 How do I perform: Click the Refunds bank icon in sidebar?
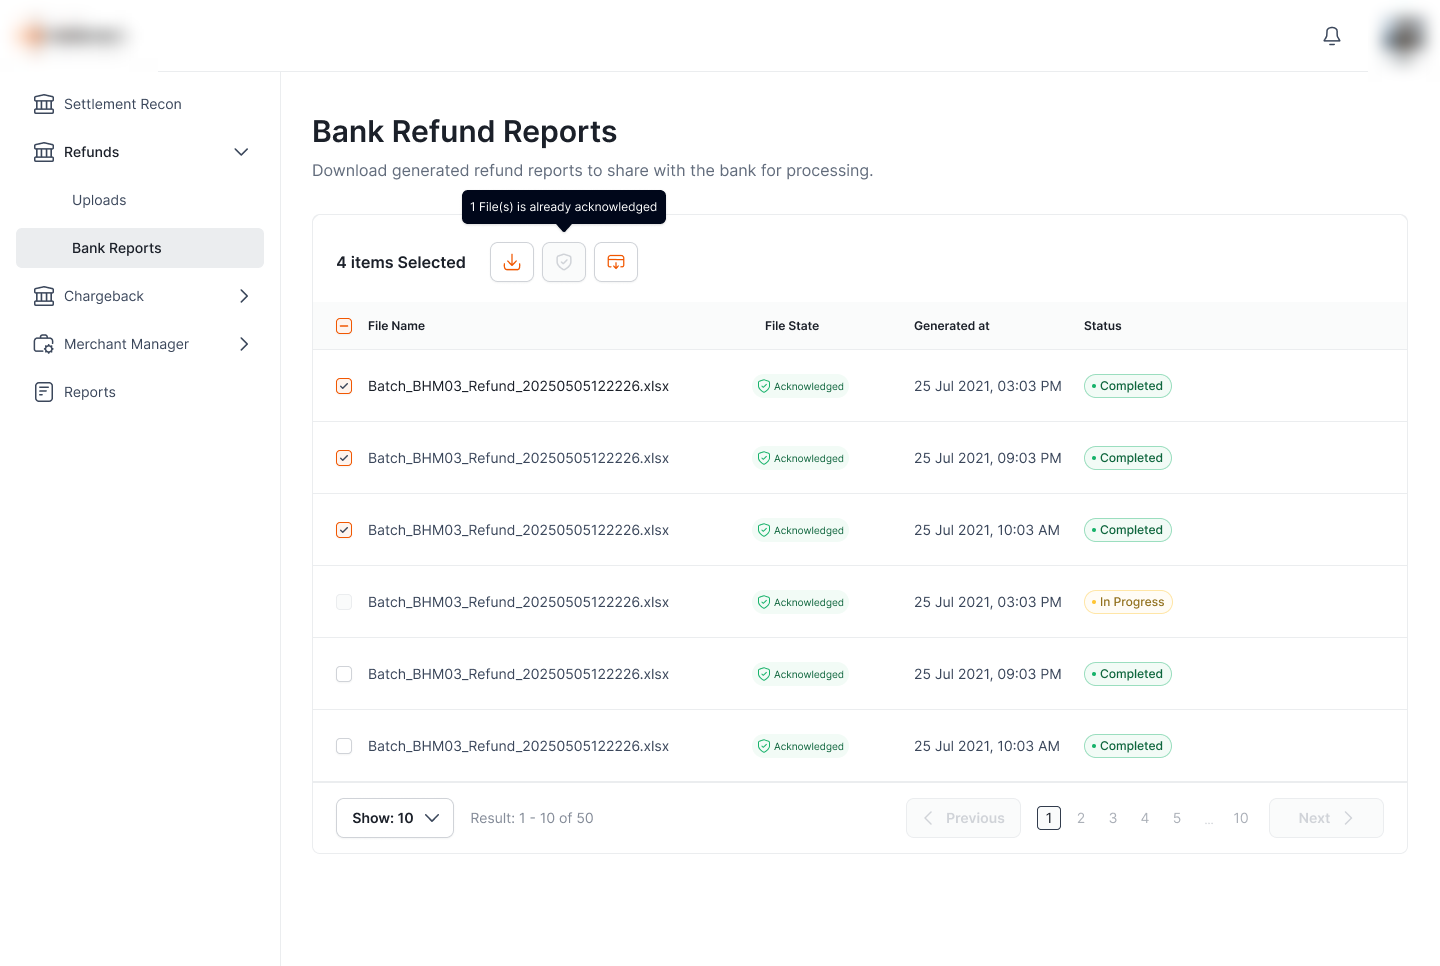point(44,152)
